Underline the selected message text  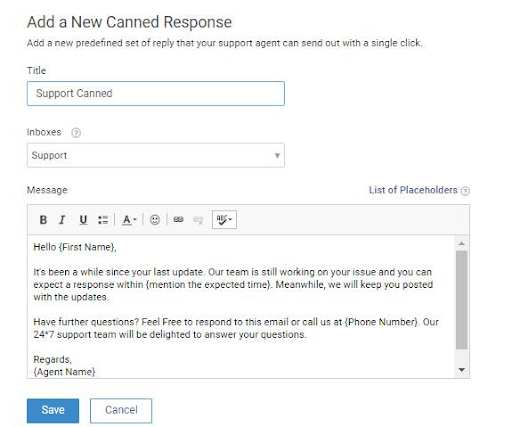tap(83, 220)
